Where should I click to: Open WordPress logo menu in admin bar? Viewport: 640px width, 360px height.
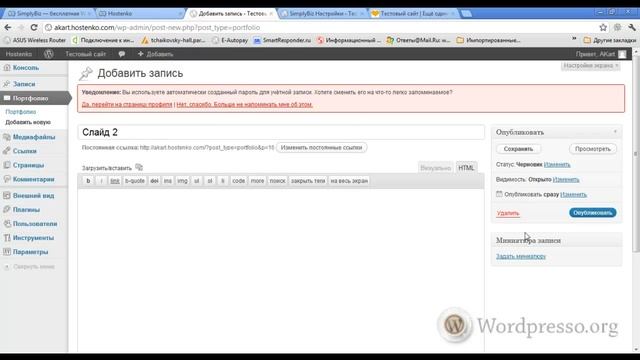point(49,54)
